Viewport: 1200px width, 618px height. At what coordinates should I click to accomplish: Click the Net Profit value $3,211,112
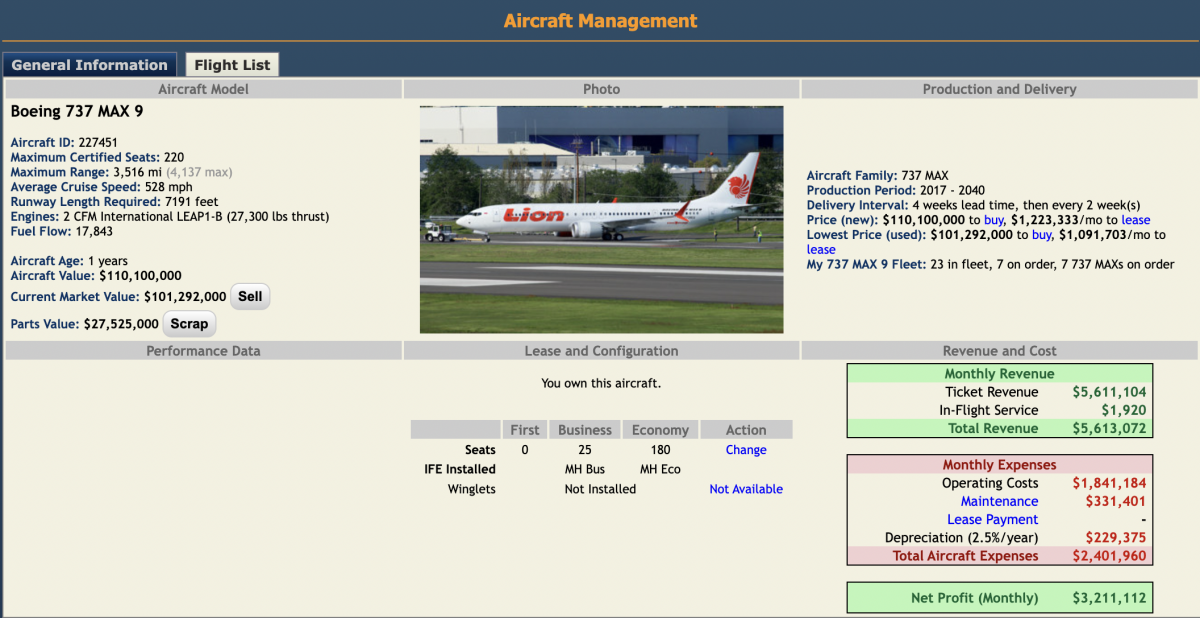(x=1109, y=598)
